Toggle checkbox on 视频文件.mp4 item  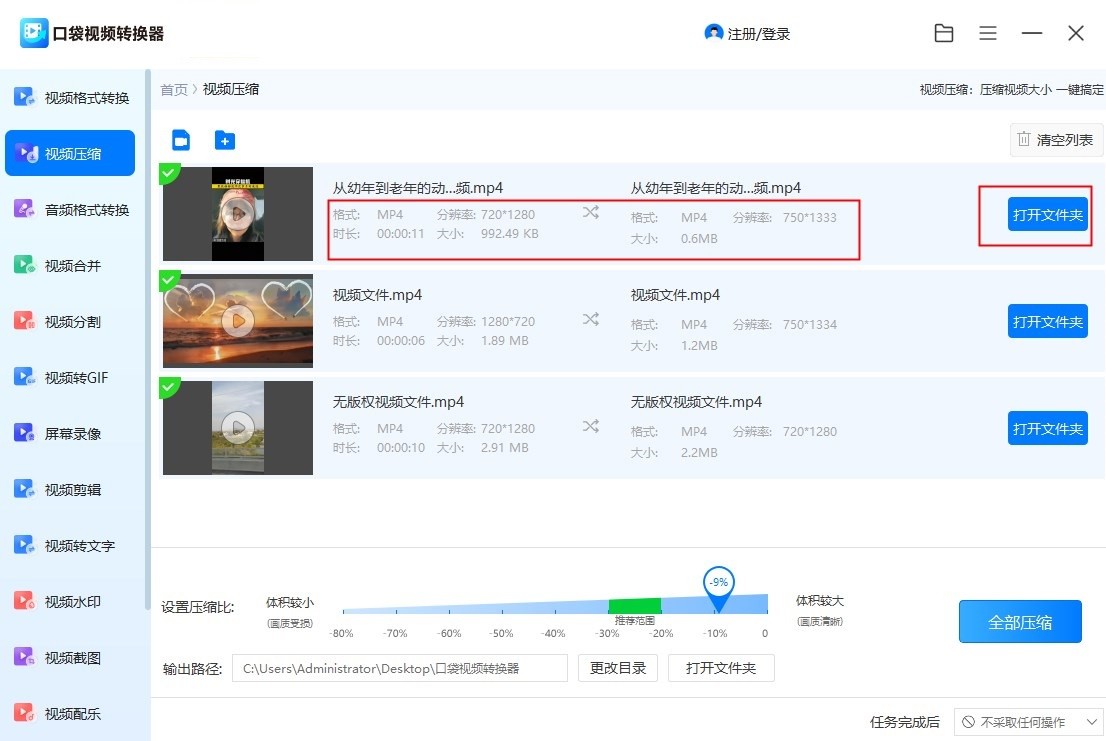pyautogui.click(x=169, y=281)
